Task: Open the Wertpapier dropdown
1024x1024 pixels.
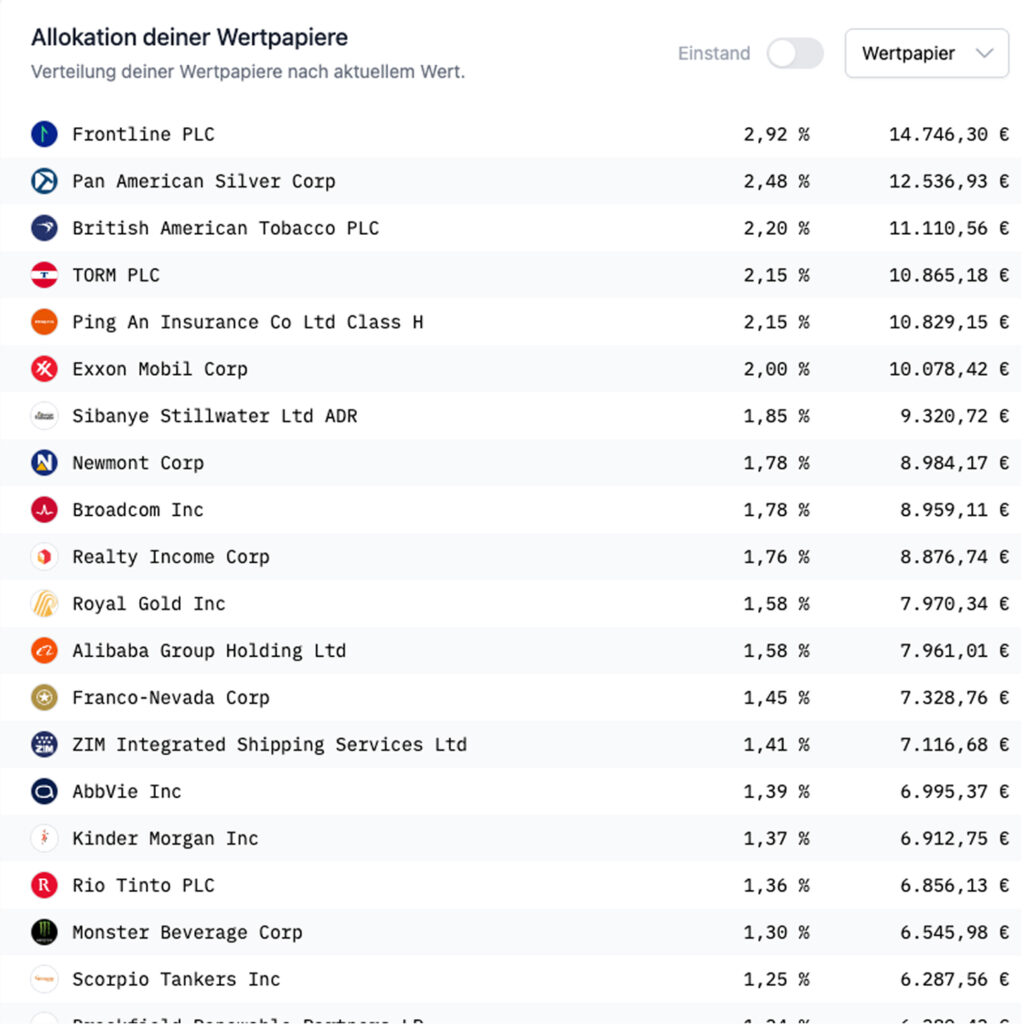Action: (x=926, y=54)
